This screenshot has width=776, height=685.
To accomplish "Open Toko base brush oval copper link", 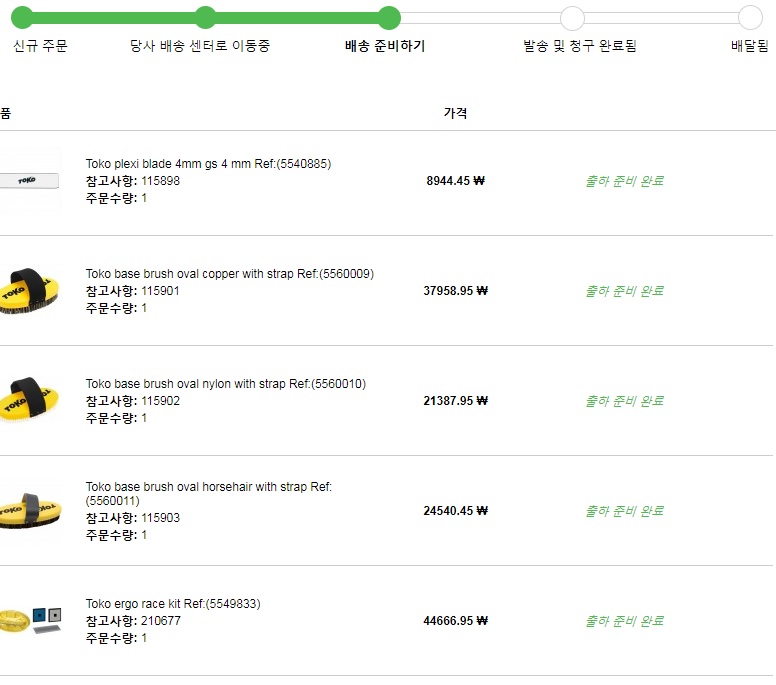I will pos(229,274).
